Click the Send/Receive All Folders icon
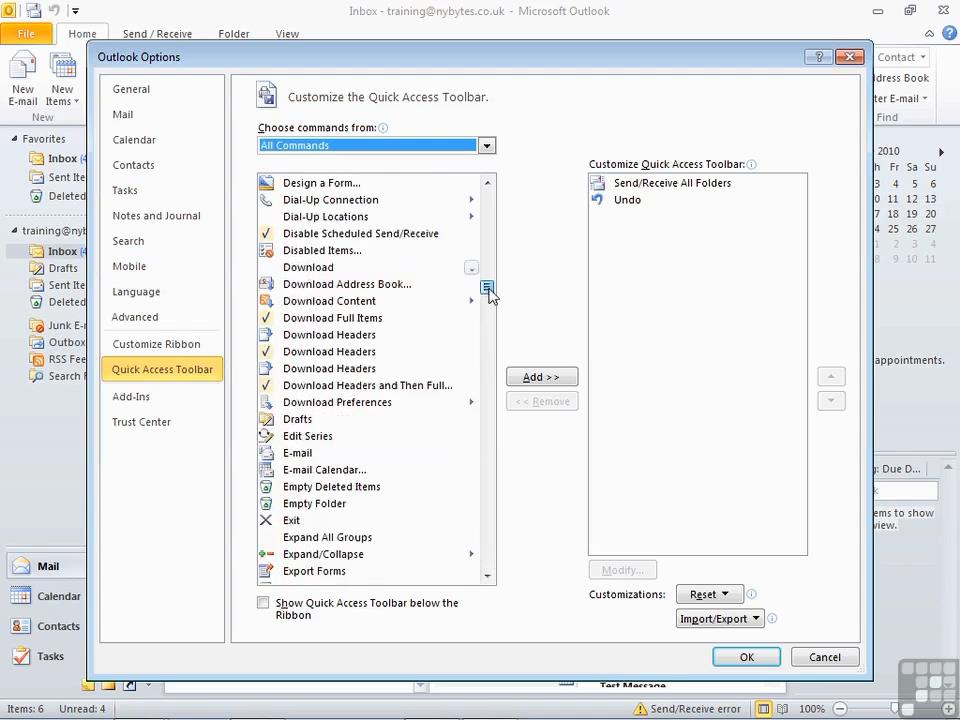Image resolution: width=960 pixels, height=720 pixels. click(x=598, y=182)
